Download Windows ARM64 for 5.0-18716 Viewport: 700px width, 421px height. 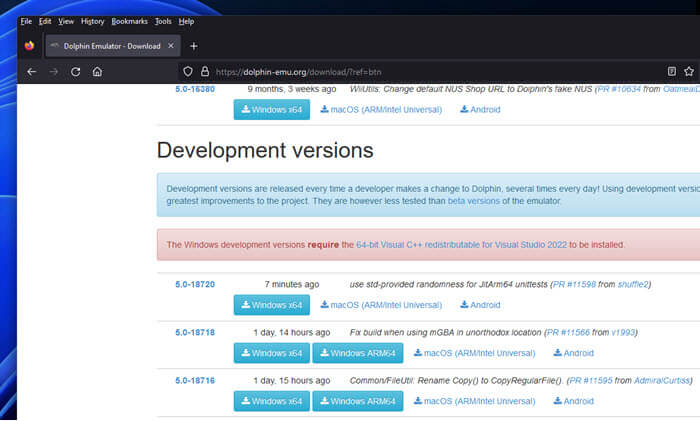[x=358, y=401]
